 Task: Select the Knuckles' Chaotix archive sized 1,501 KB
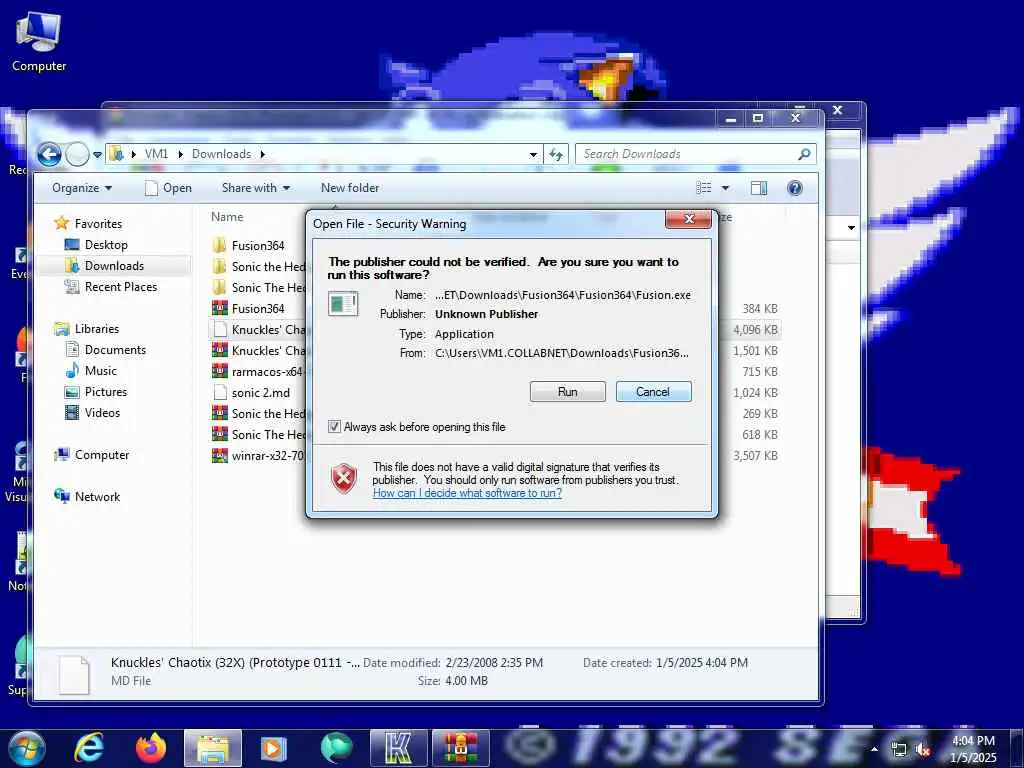click(x=268, y=351)
